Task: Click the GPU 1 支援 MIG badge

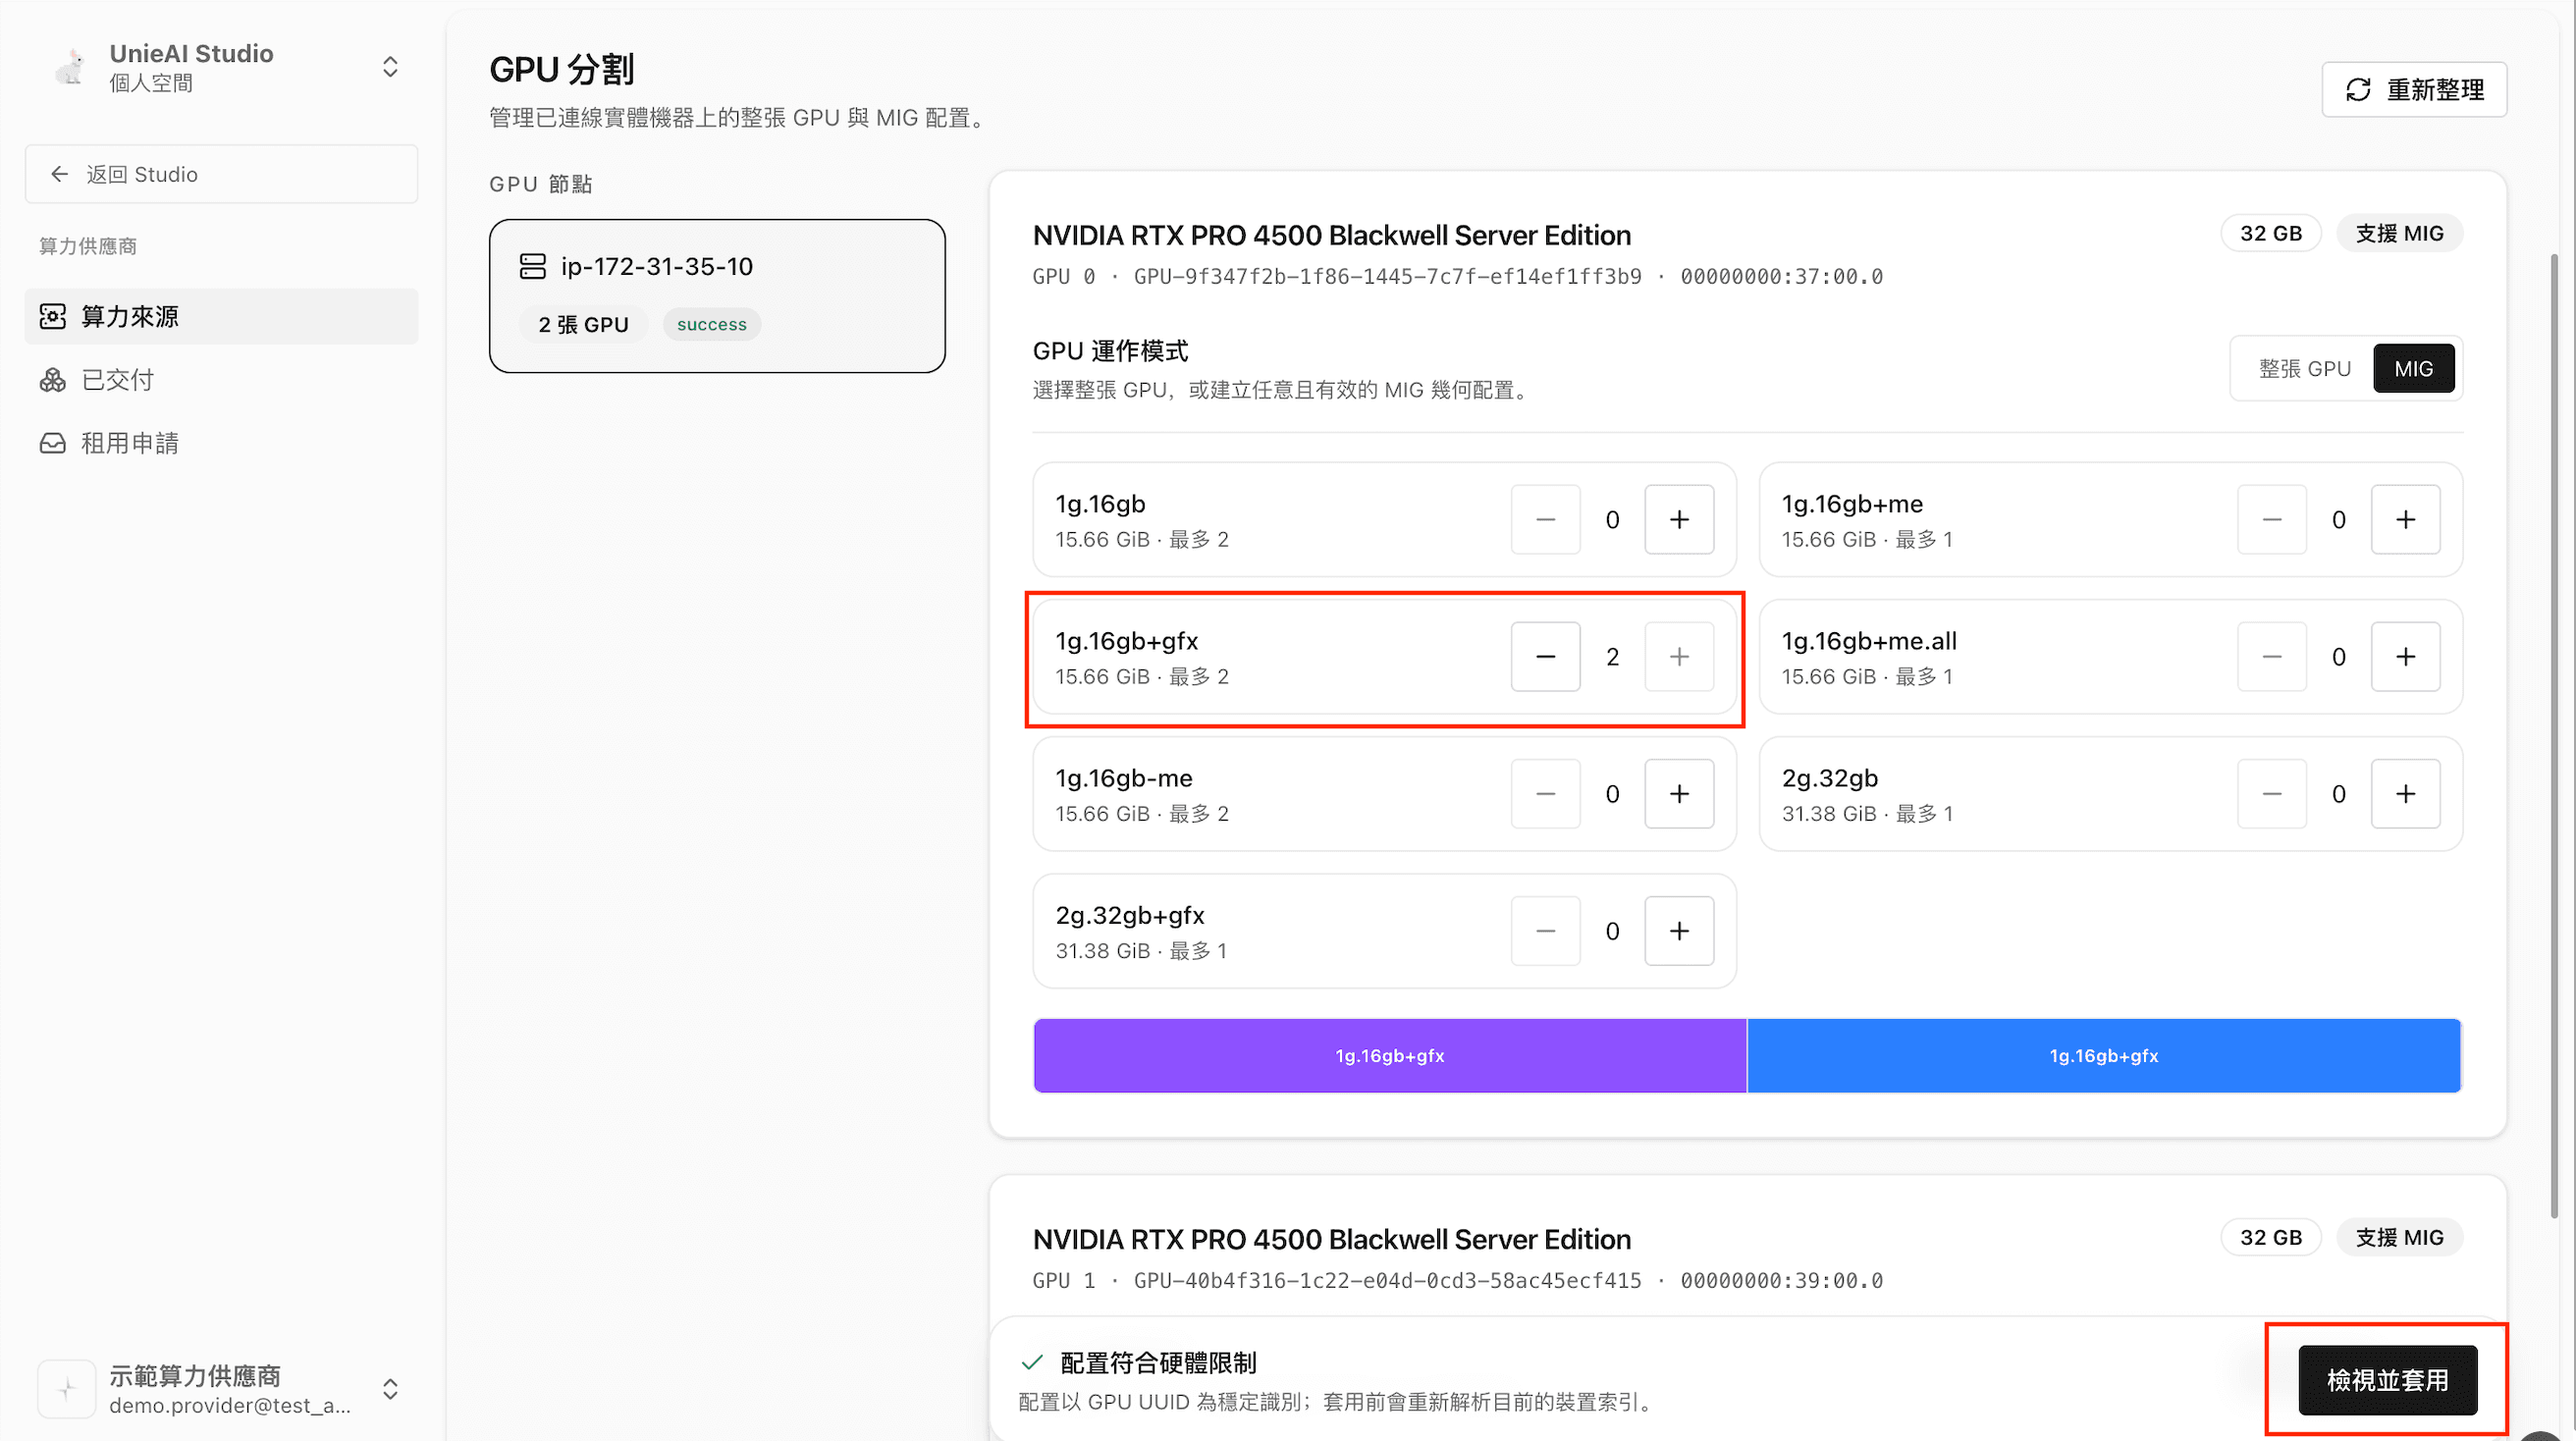Action: point(2399,1238)
